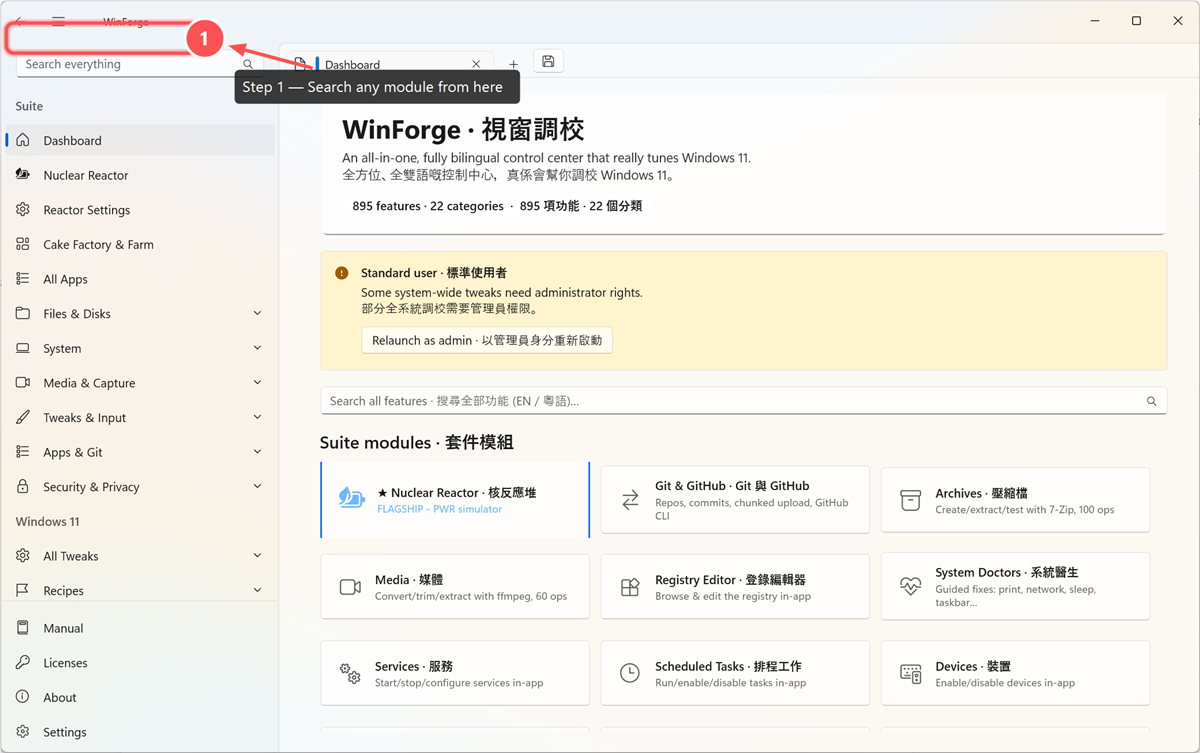Click the Security & Privacy lock icon
The width and height of the screenshot is (1200, 753).
tap(23, 486)
